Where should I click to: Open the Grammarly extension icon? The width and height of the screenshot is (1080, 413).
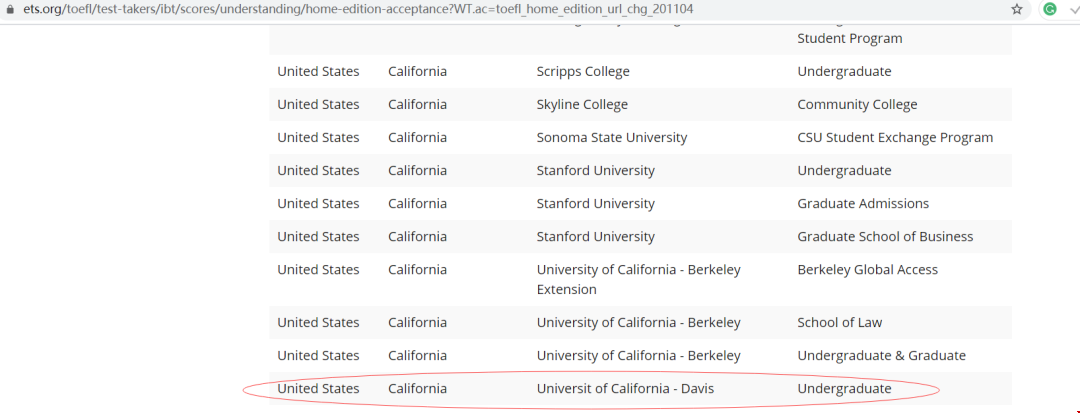1050,9
